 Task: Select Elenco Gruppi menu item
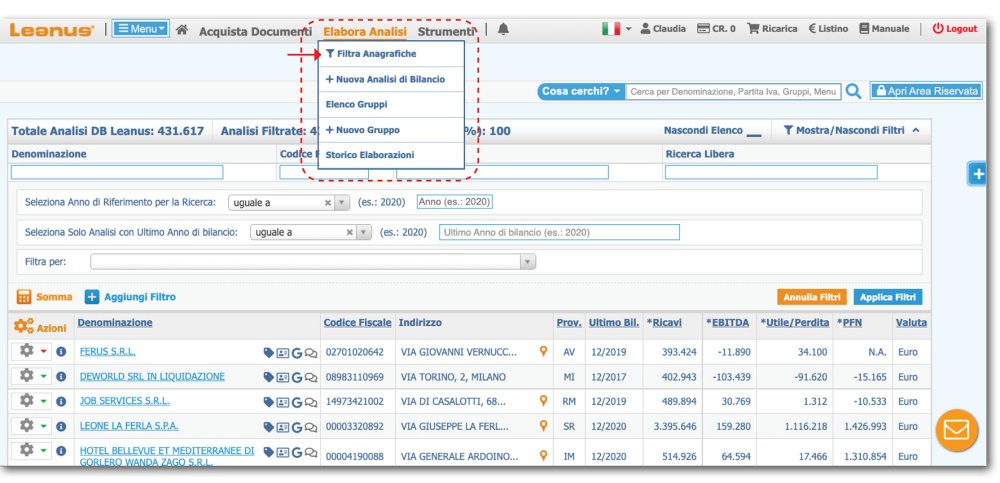click(x=391, y=105)
